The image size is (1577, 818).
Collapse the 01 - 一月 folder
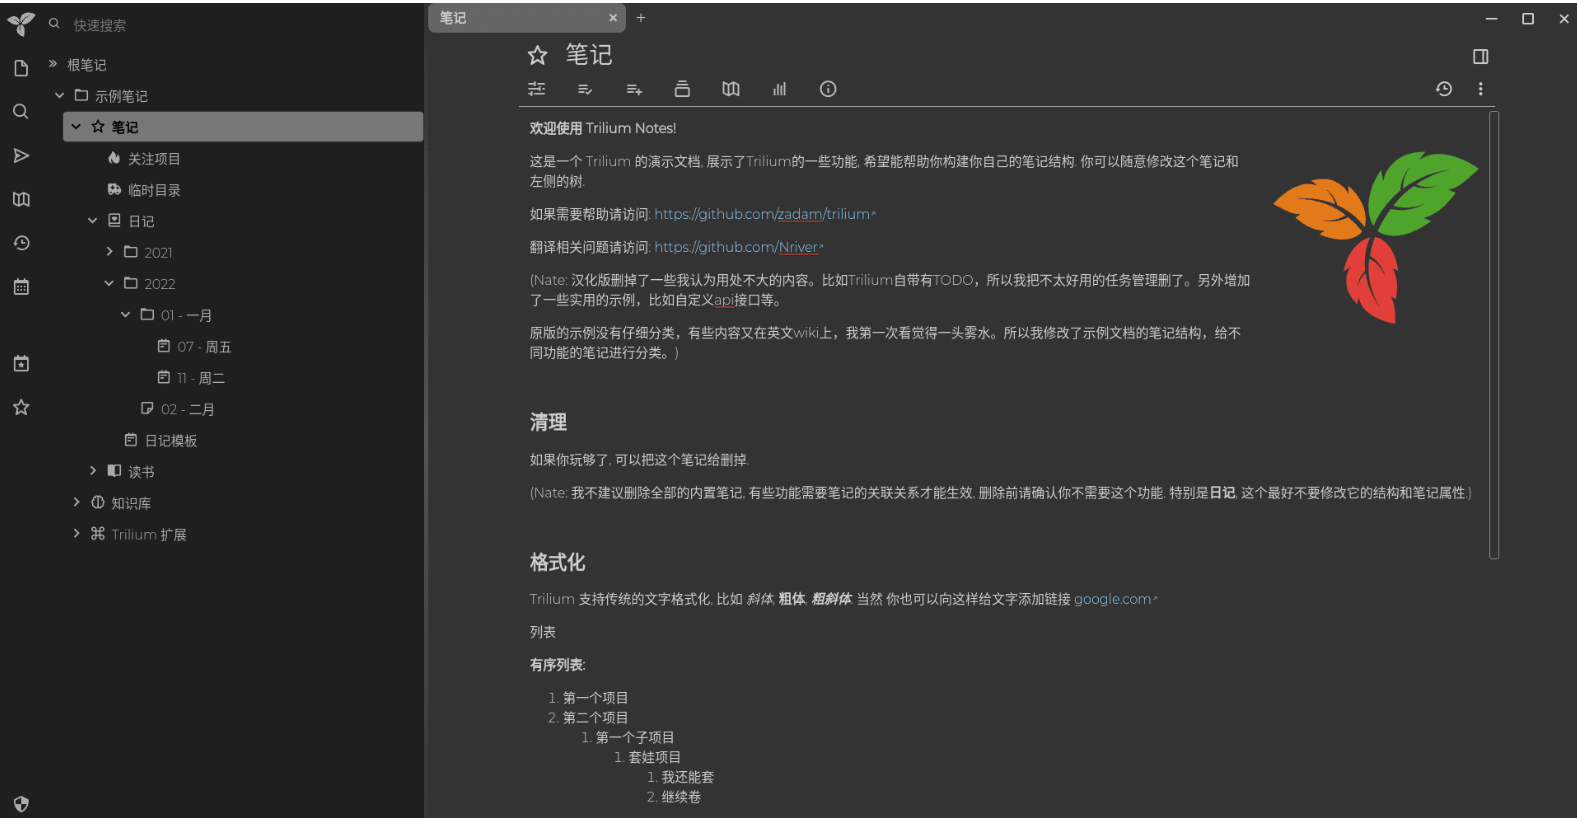tap(126, 315)
